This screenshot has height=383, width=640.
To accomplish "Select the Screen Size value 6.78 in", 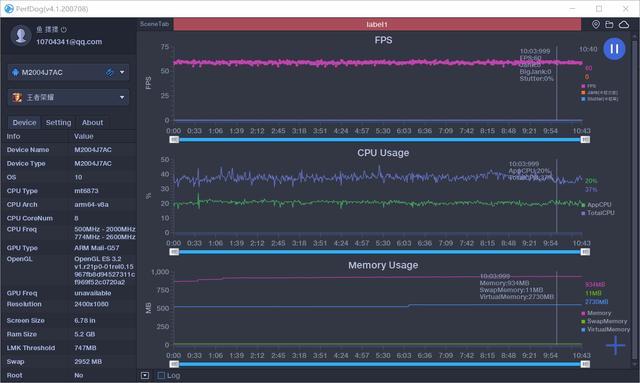I will pyautogui.click(x=85, y=321).
